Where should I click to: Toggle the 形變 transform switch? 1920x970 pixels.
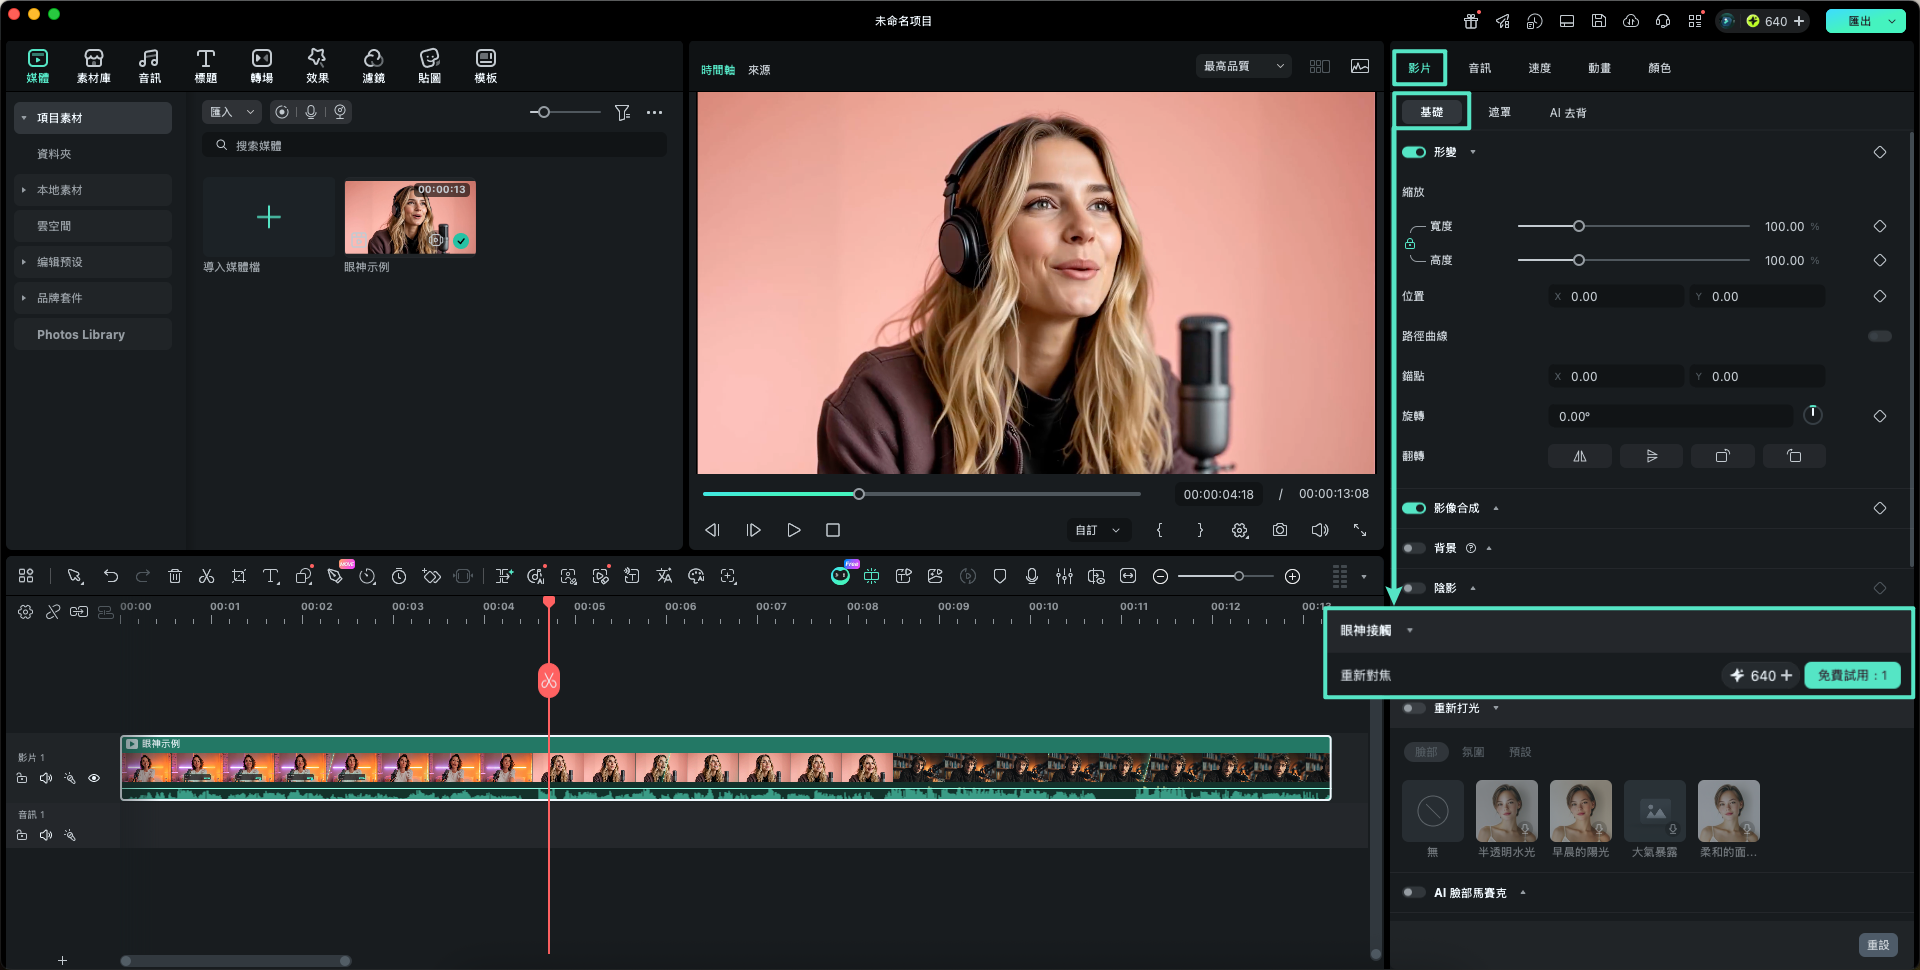[x=1414, y=152]
